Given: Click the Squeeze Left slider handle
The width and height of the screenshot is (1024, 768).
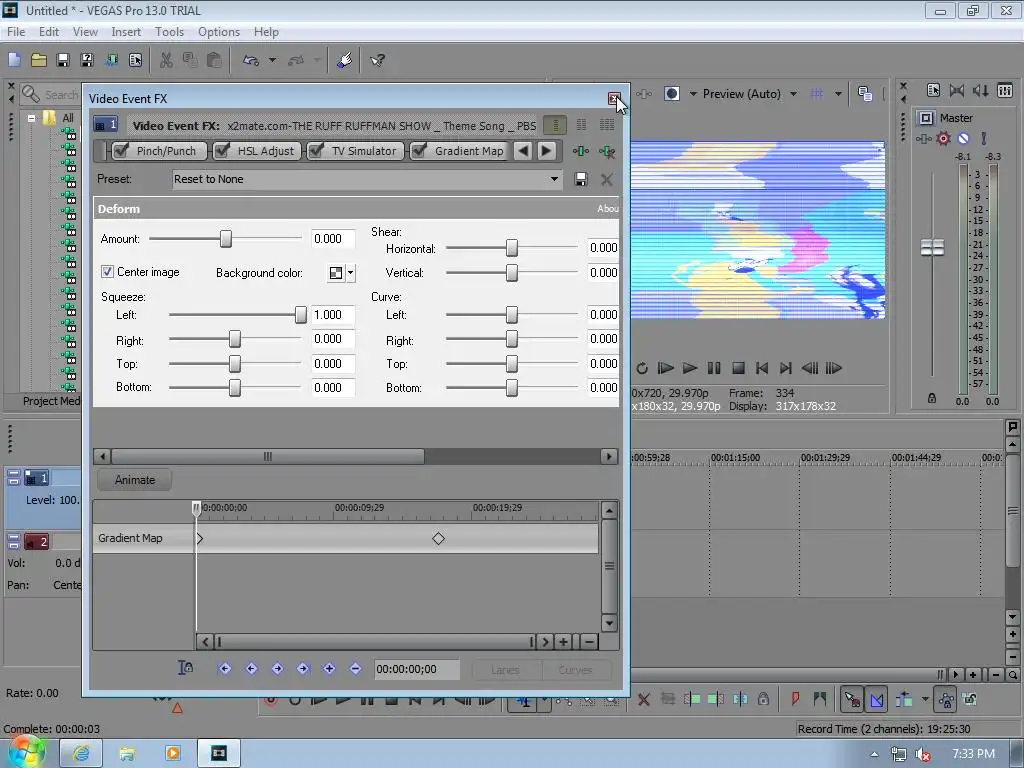Looking at the screenshot, I should pyautogui.click(x=300, y=315).
